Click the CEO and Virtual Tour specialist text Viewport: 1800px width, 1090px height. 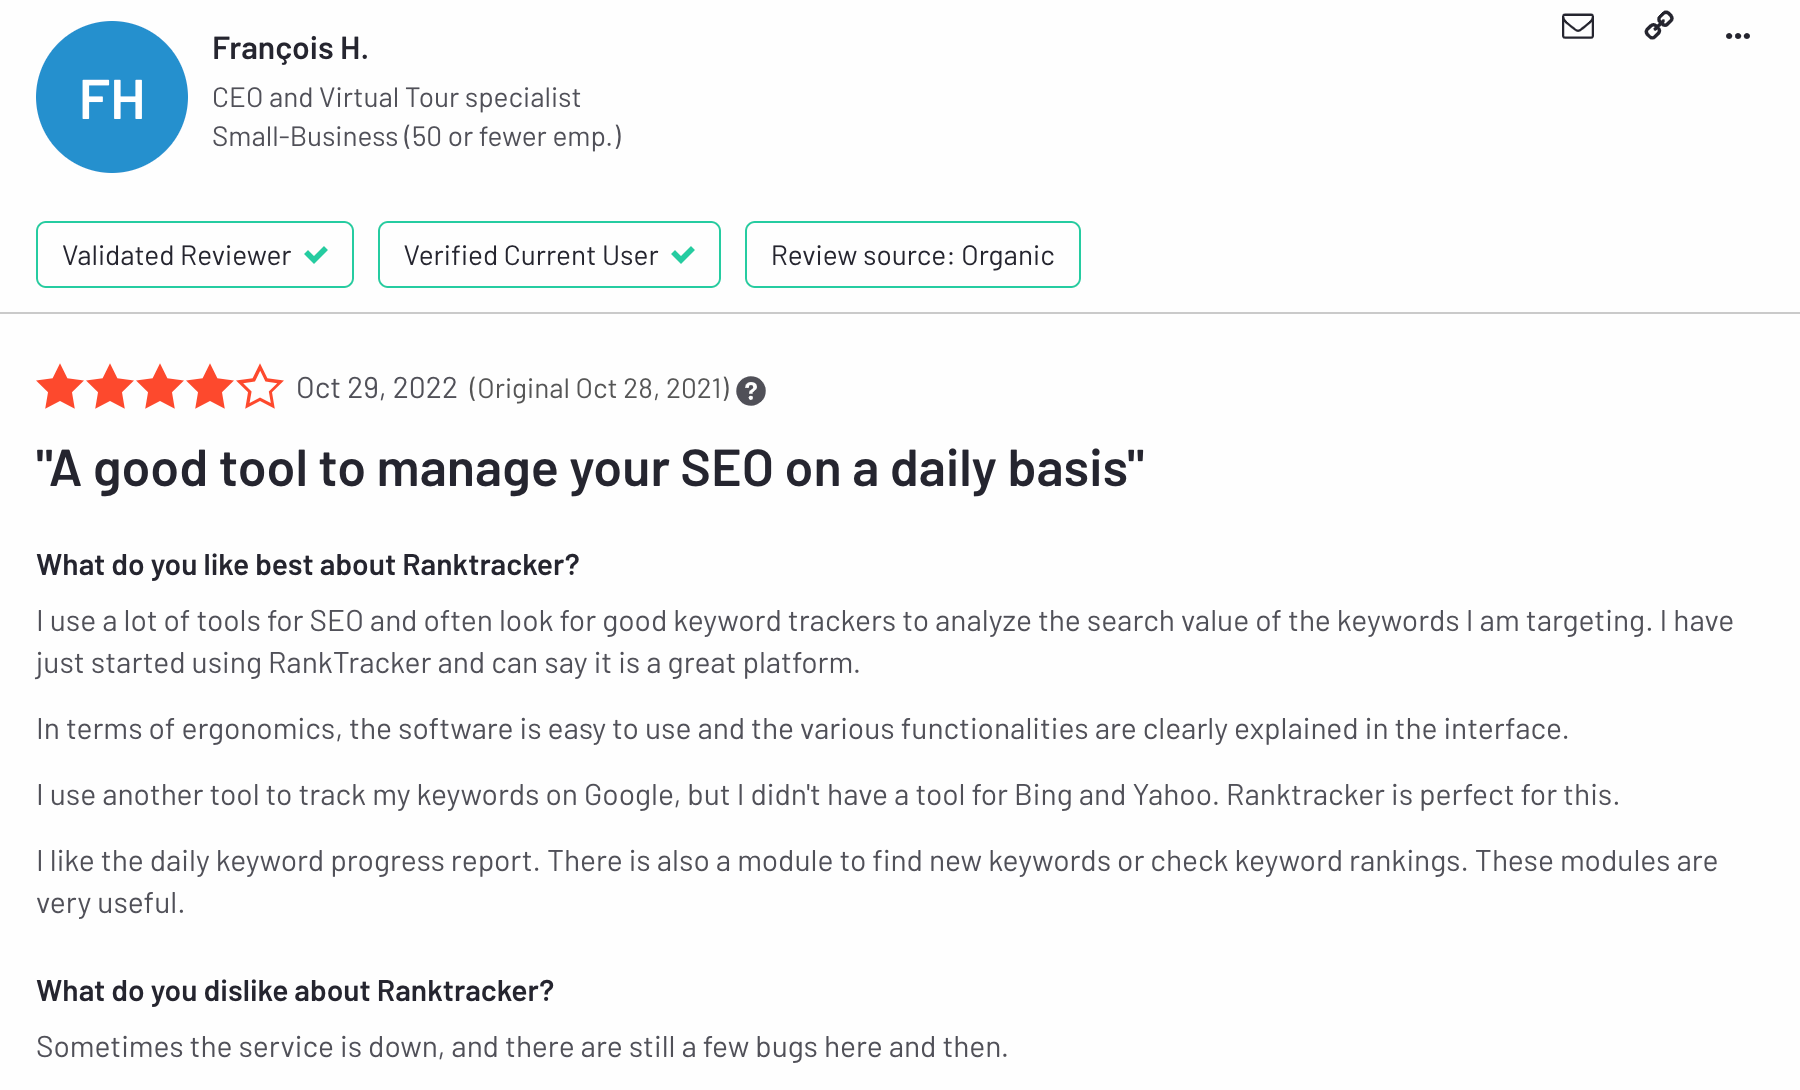tap(396, 98)
